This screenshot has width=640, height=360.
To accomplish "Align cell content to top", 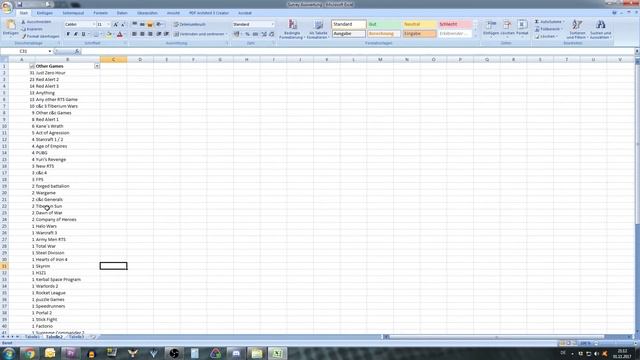I will pos(134,24).
